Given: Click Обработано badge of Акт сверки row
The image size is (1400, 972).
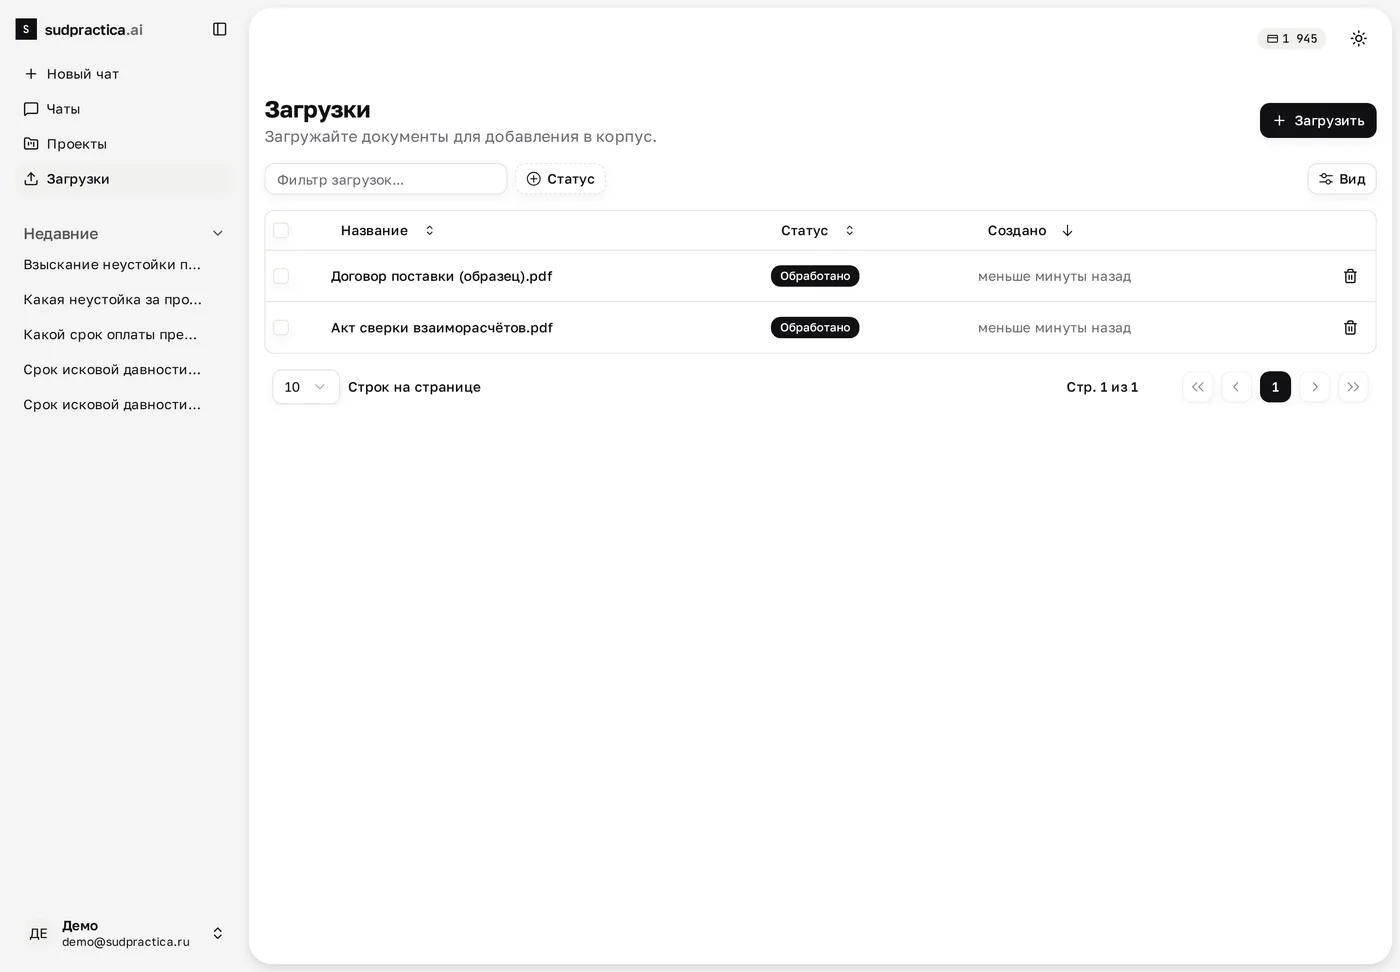Looking at the screenshot, I should [815, 327].
